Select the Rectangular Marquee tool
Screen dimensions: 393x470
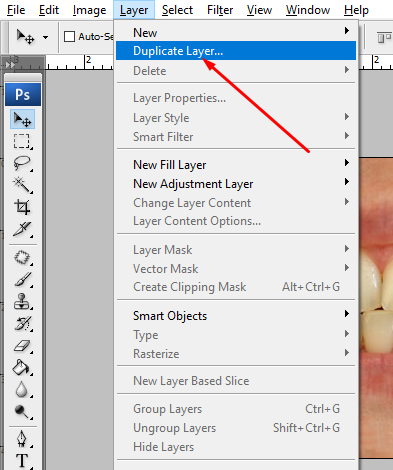click(x=22, y=141)
